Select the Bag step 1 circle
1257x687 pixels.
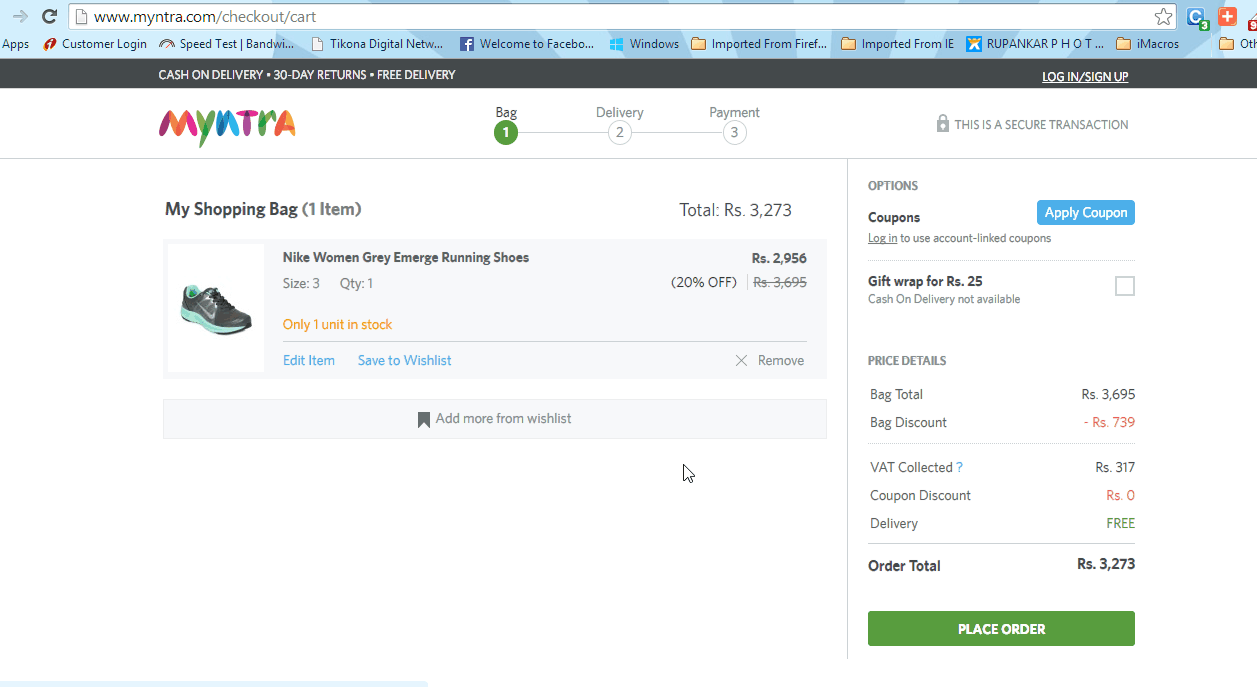pos(506,133)
